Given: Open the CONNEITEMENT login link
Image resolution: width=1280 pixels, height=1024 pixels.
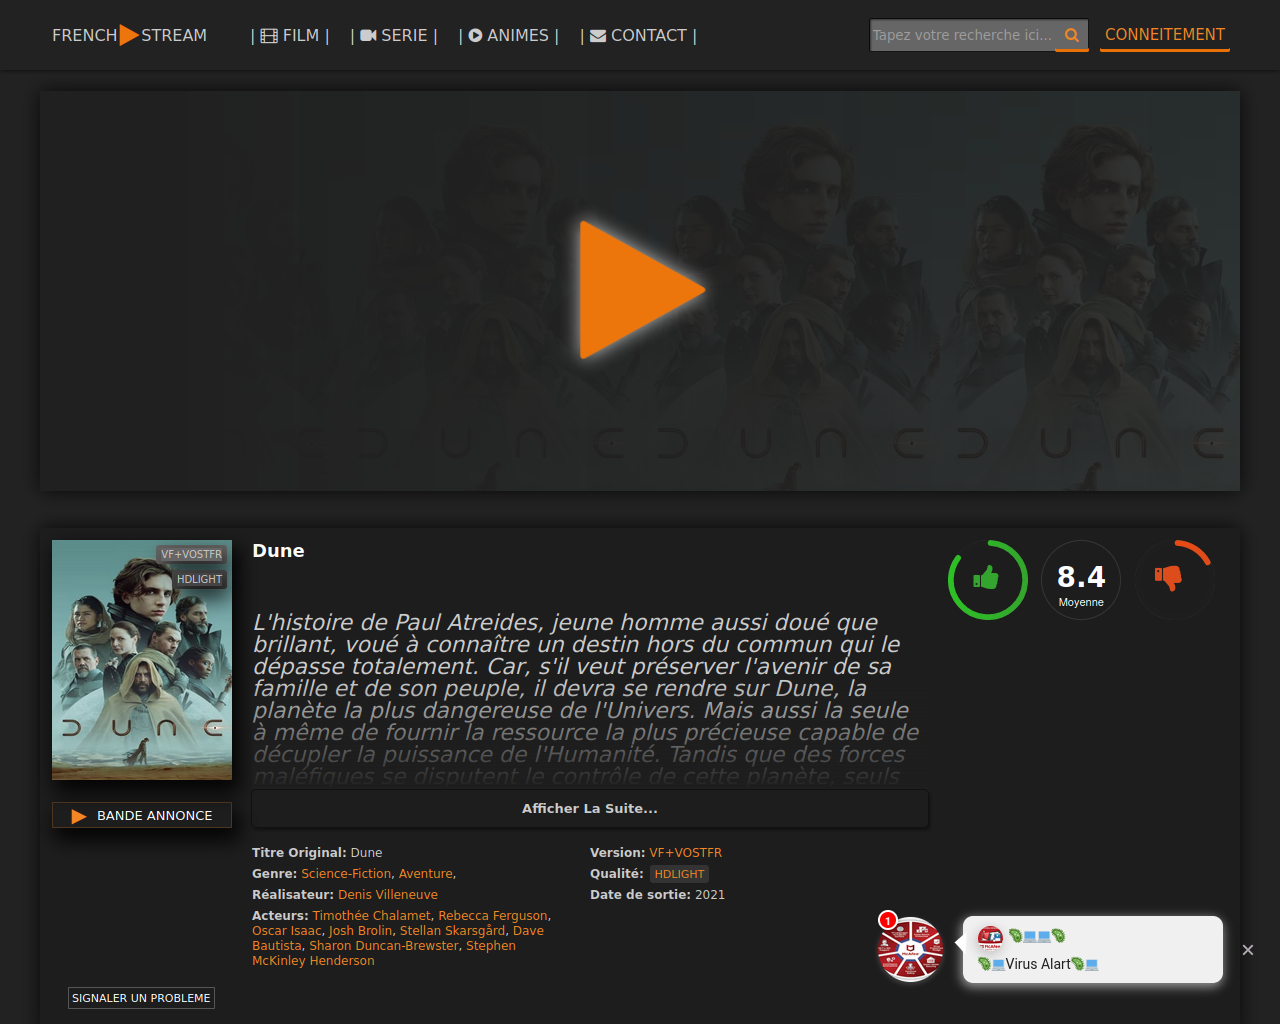Looking at the screenshot, I should (x=1165, y=35).
